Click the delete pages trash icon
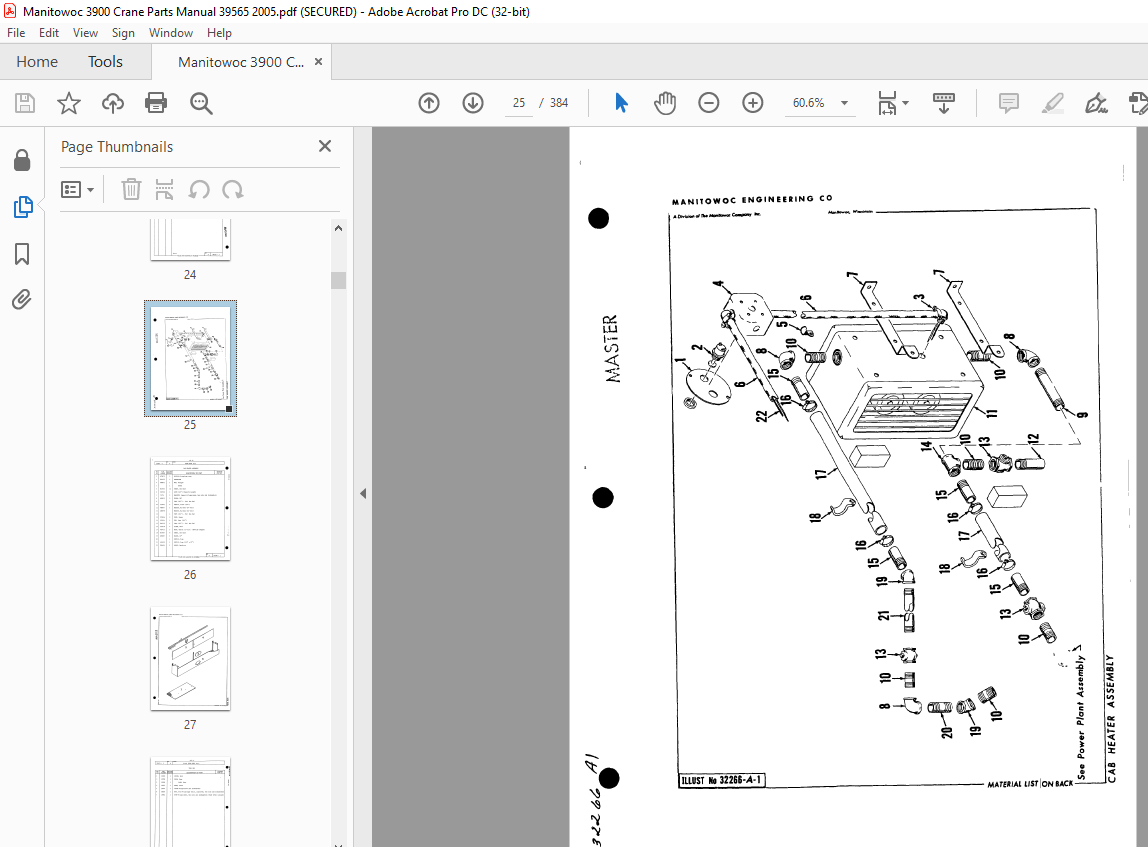1148x847 pixels. pyautogui.click(x=131, y=190)
